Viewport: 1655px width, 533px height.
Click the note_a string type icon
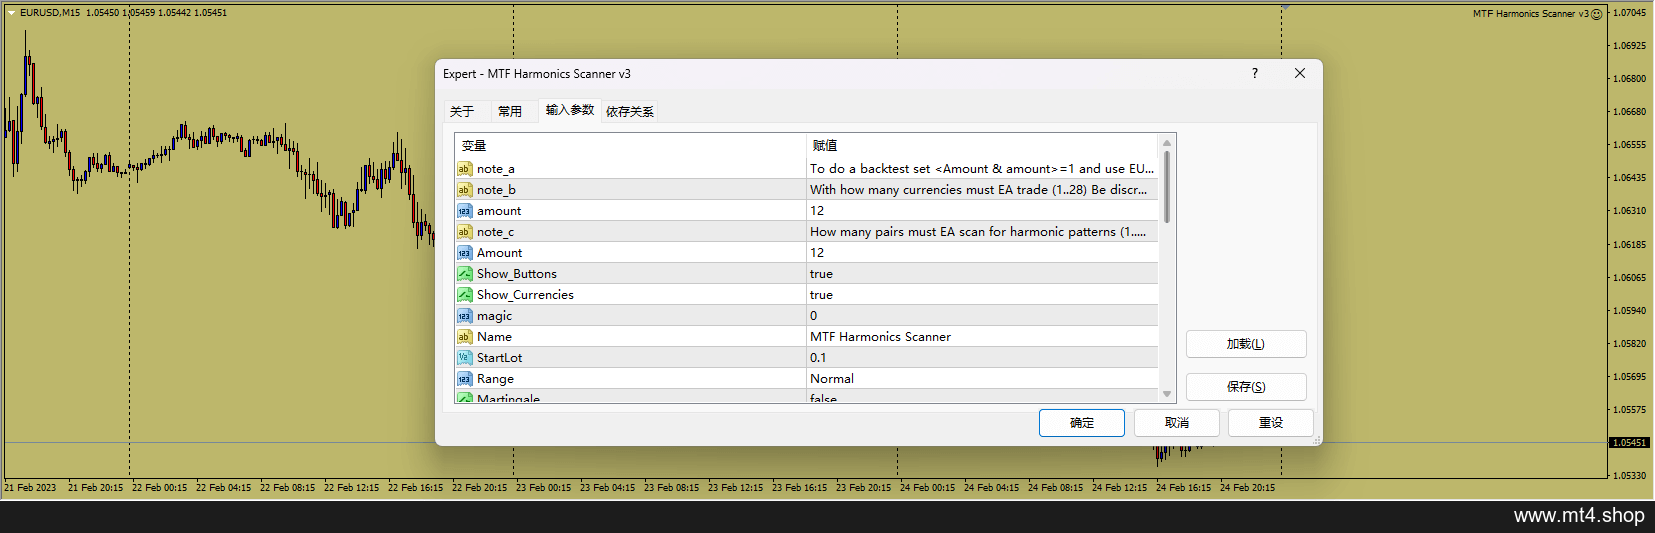tap(464, 169)
